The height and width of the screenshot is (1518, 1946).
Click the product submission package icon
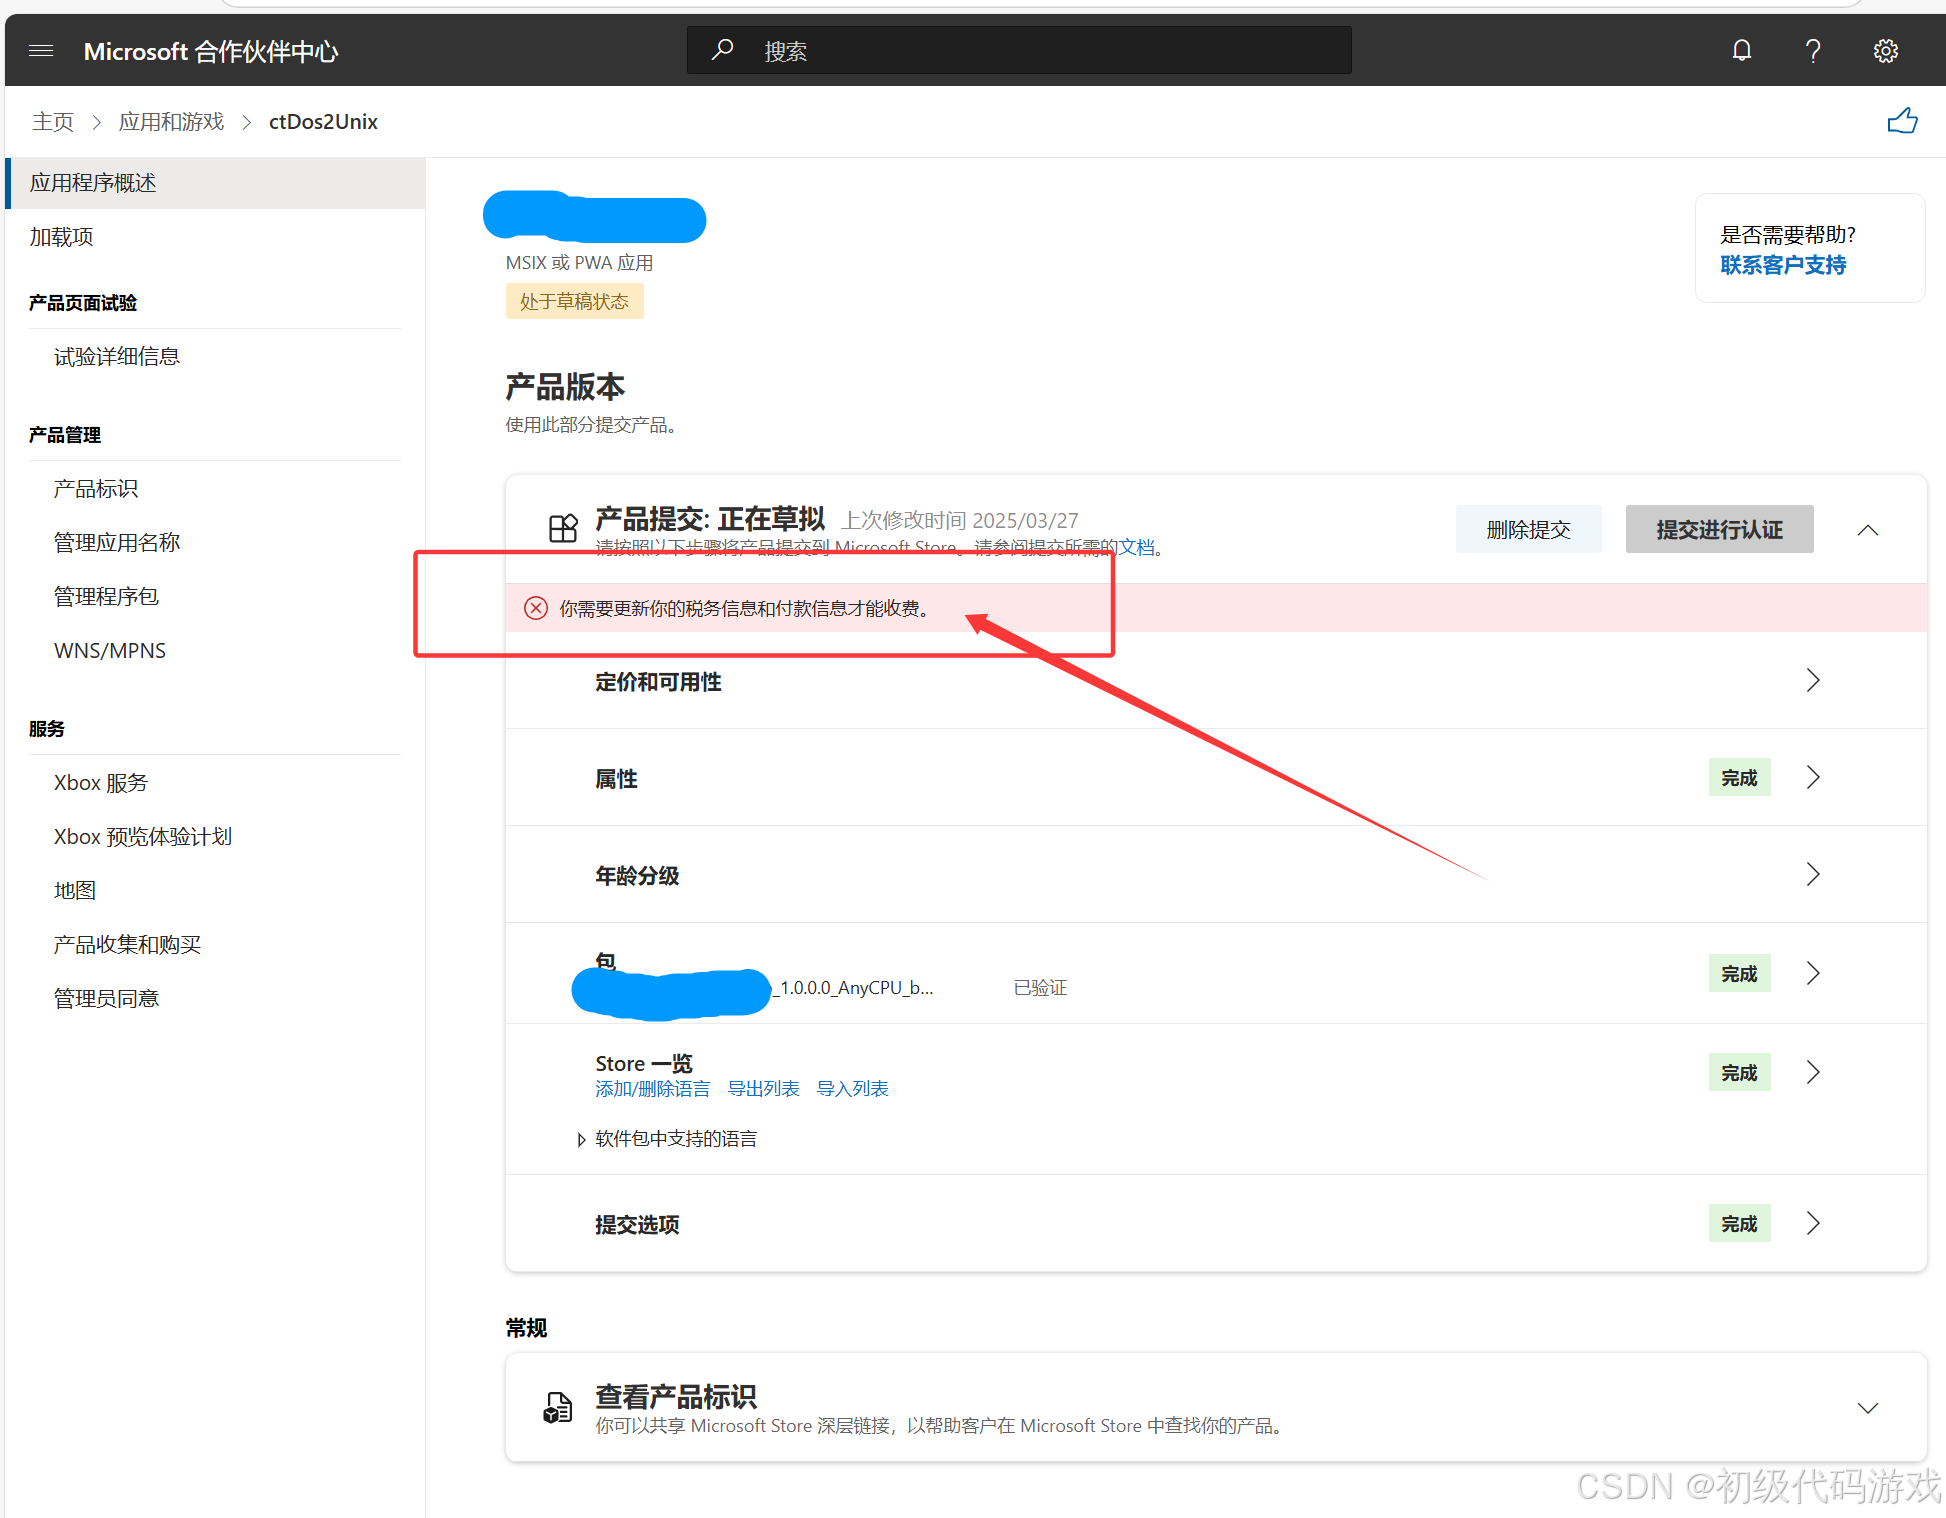(563, 528)
